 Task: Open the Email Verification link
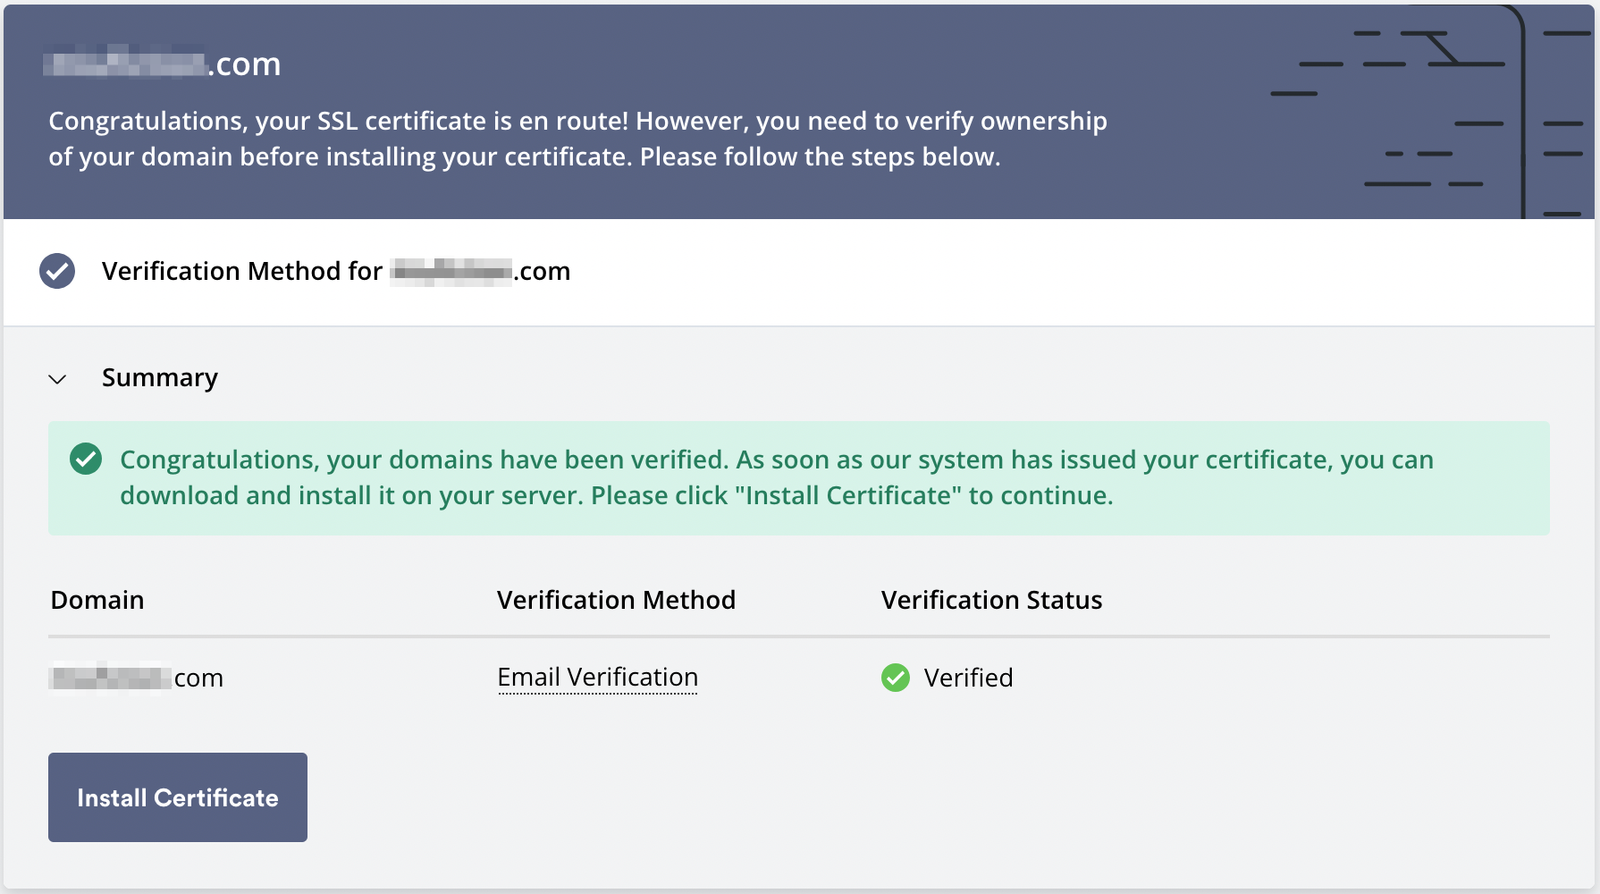tap(597, 677)
